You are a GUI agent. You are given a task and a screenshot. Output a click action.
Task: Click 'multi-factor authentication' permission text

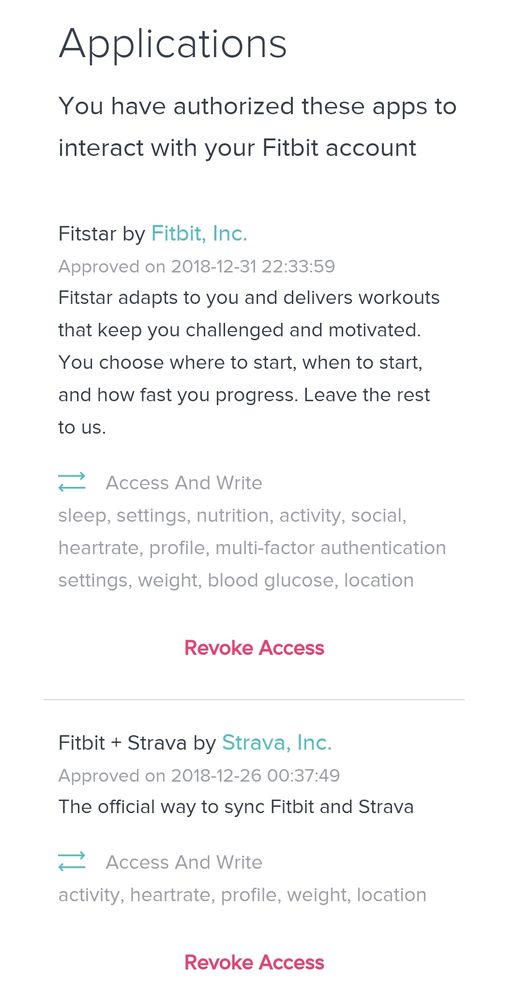click(x=330, y=547)
